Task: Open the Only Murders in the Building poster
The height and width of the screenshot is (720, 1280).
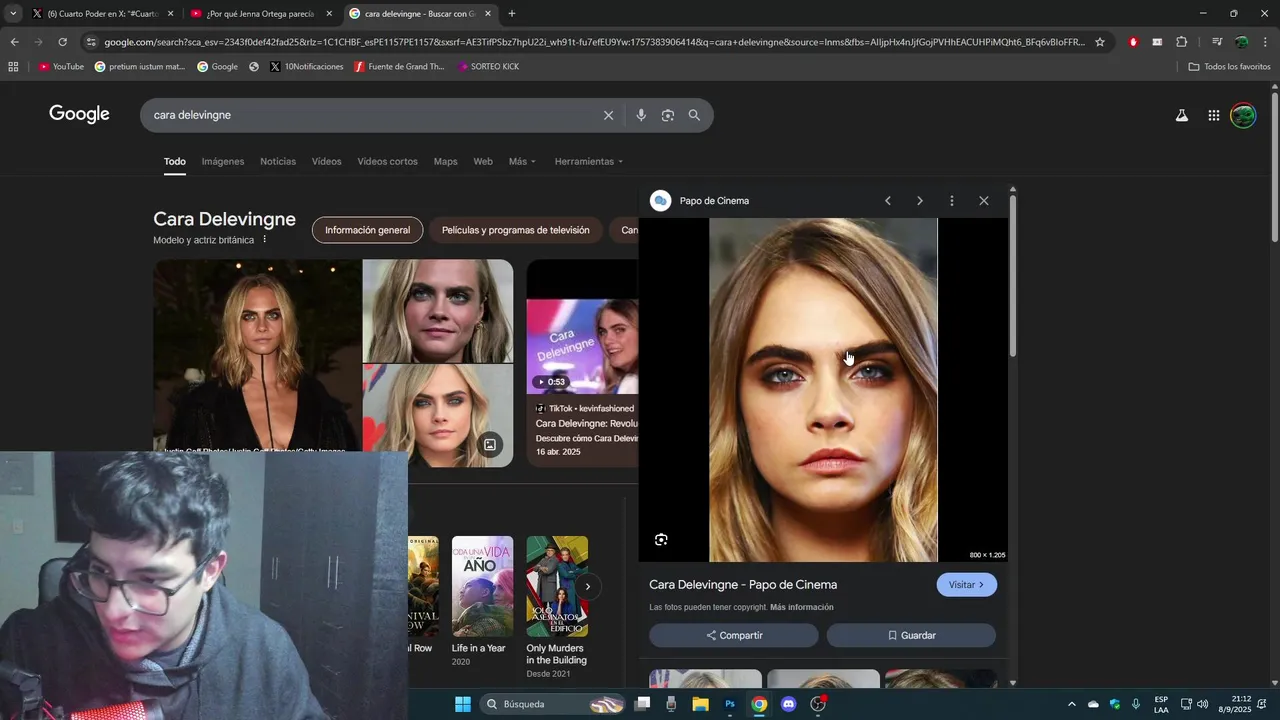Action: [557, 586]
